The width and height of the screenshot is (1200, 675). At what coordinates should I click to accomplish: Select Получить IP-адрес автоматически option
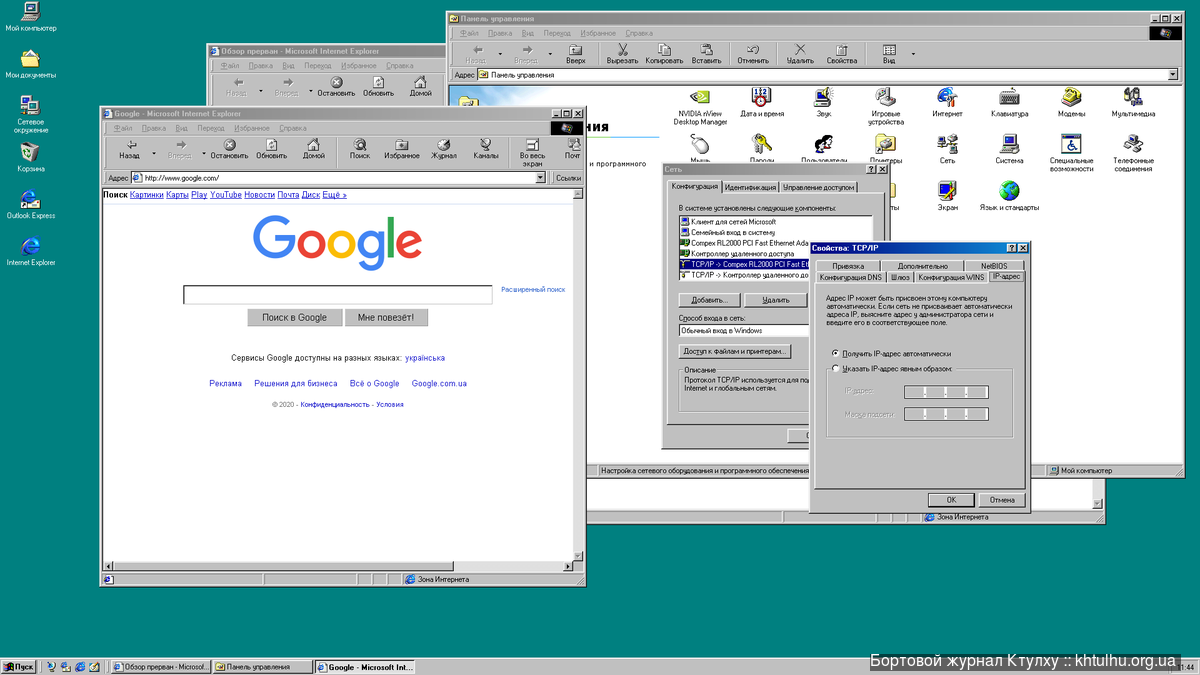[835, 354]
